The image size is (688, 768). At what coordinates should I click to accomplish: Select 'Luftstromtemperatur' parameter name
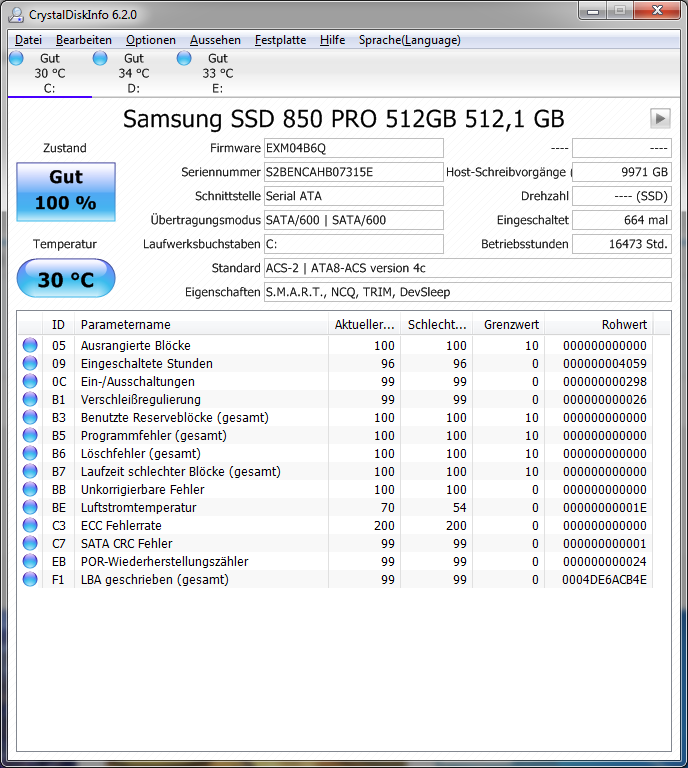click(139, 507)
